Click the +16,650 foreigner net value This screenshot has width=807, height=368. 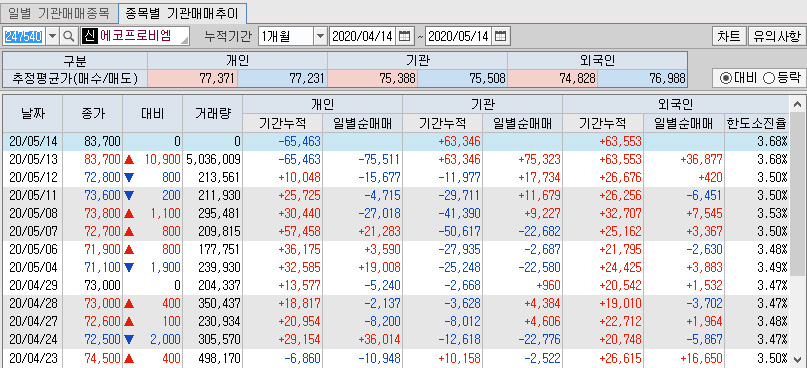pyautogui.click(x=701, y=358)
